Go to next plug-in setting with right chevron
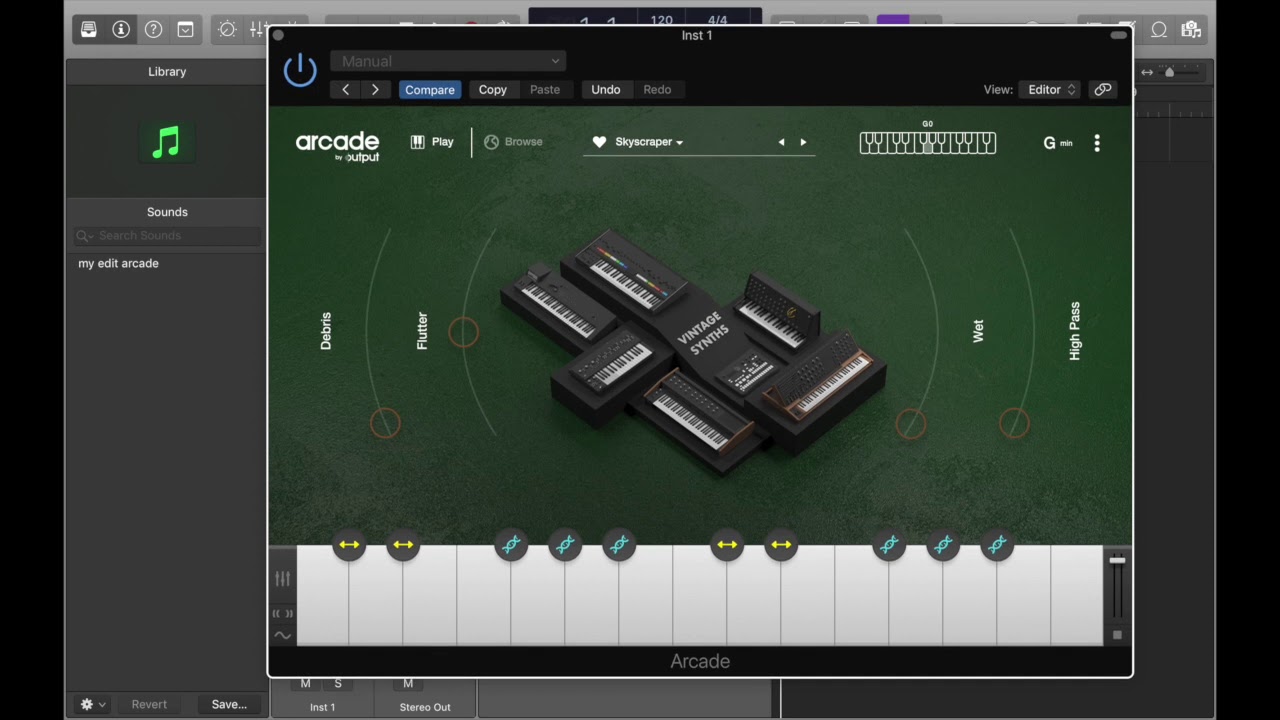Screen dimensions: 1280x720 pos(375,90)
